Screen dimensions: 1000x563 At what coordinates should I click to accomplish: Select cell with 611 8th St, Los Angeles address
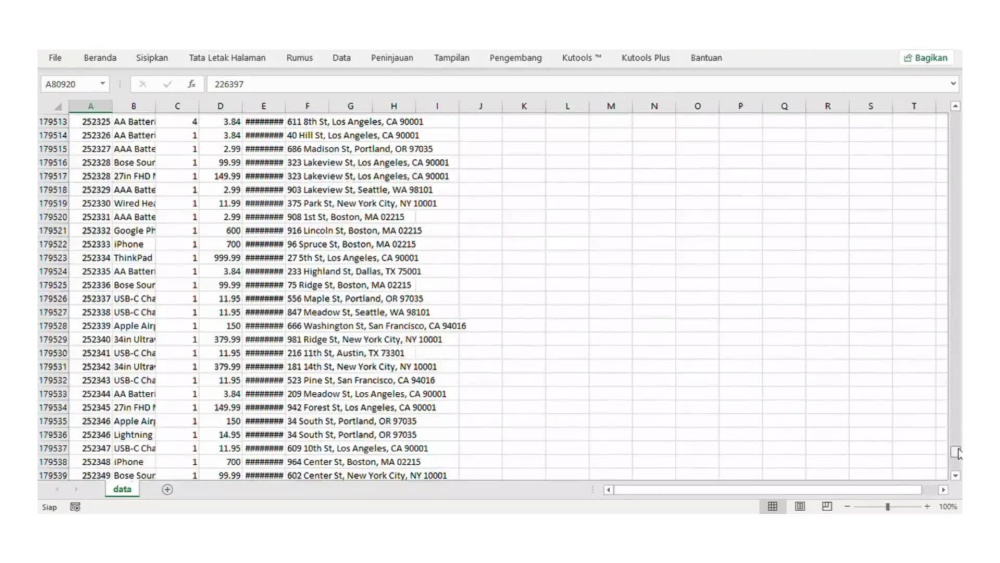click(355, 121)
